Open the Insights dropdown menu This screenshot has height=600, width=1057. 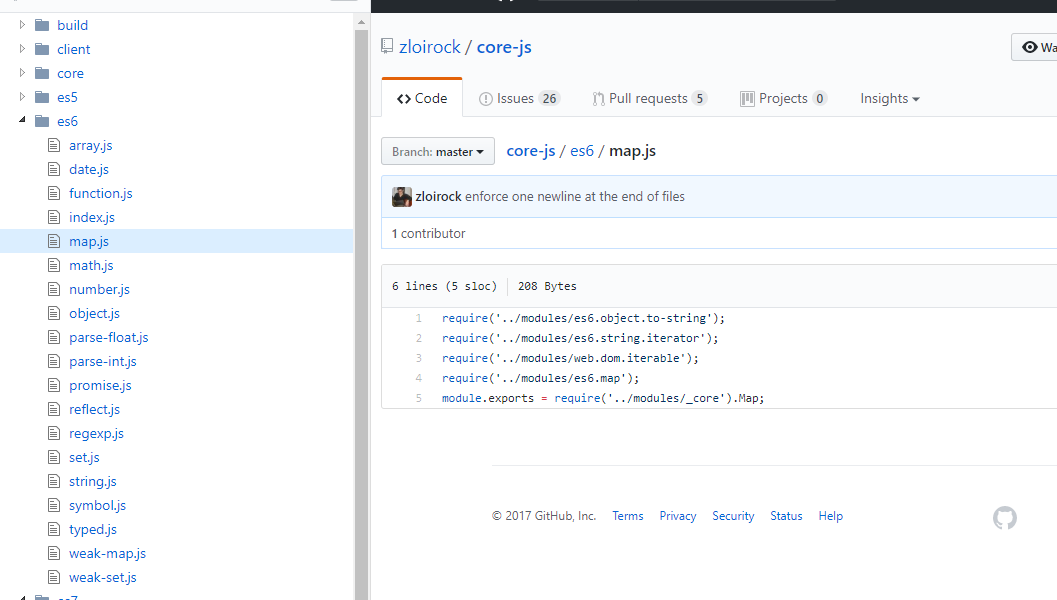889,98
